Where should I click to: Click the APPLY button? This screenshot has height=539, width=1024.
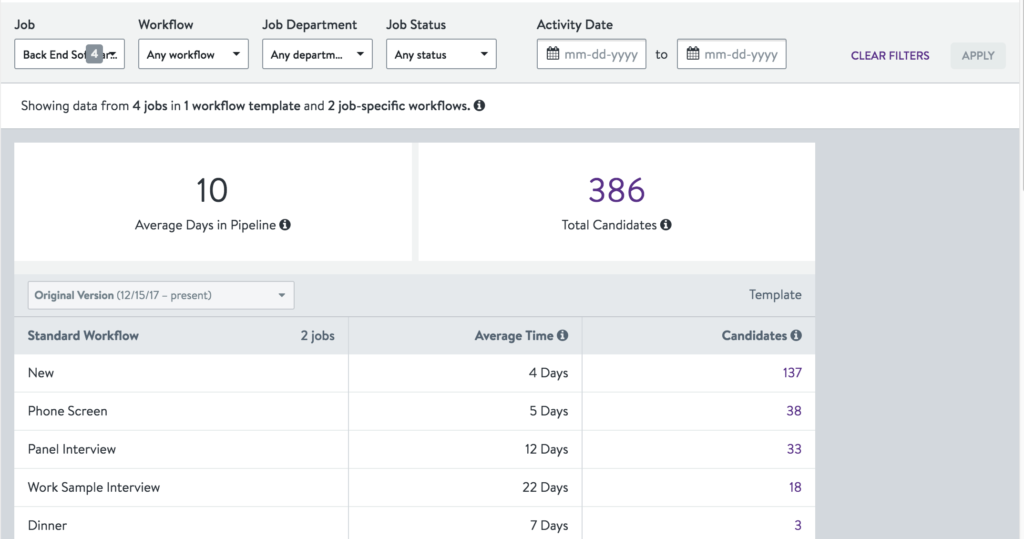click(978, 56)
